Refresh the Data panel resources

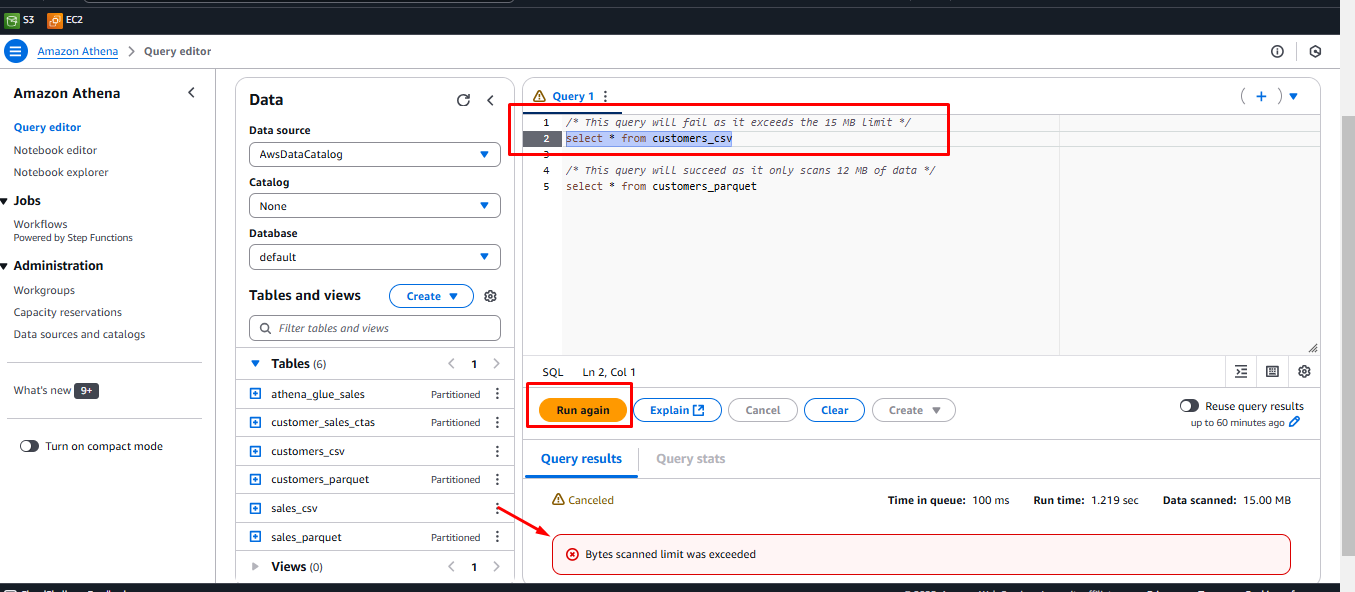(x=463, y=100)
